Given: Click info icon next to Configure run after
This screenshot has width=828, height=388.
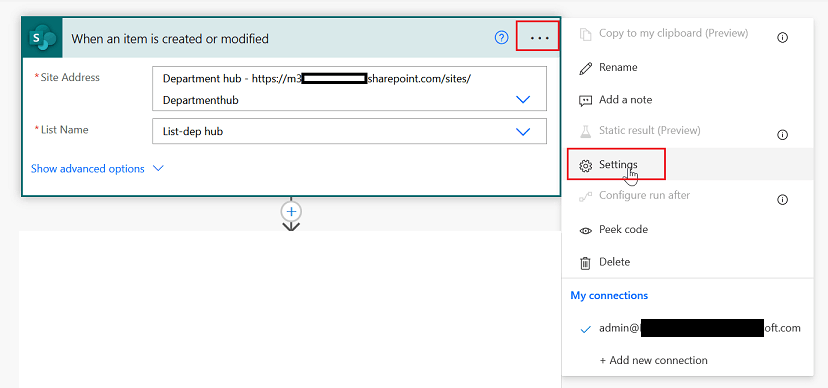Looking at the screenshot, I should pos(783,200).
